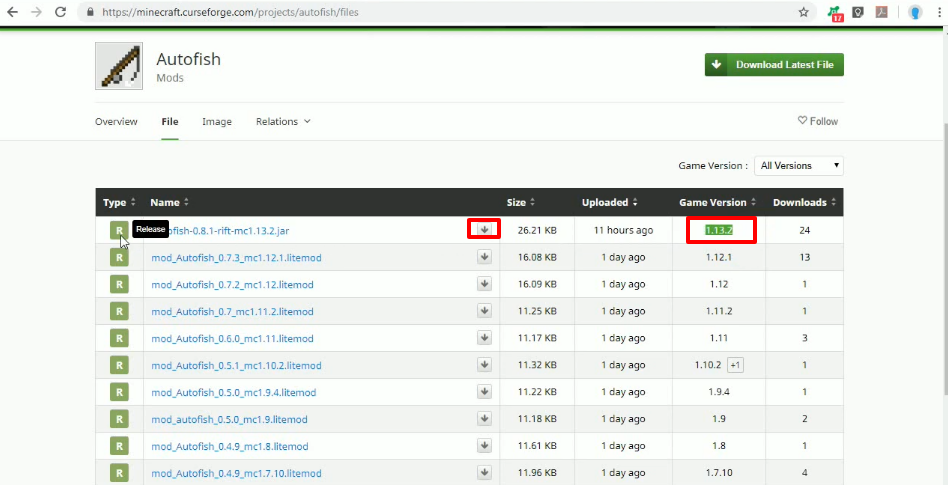The height and width of the screenshot is (485, 948).
Task: Download mod_Autofish_0.4.9_mc1.8.litemod via arrow
Action: [x=484, y=446]
